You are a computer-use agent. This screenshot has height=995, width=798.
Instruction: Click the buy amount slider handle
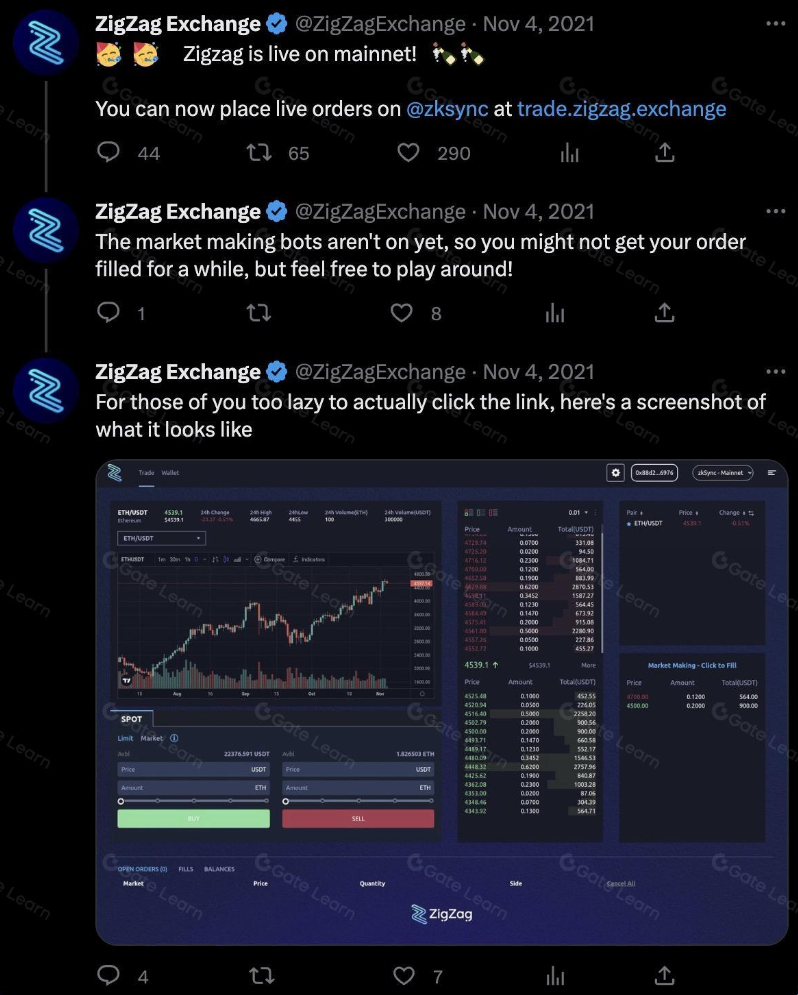[121, 801]
